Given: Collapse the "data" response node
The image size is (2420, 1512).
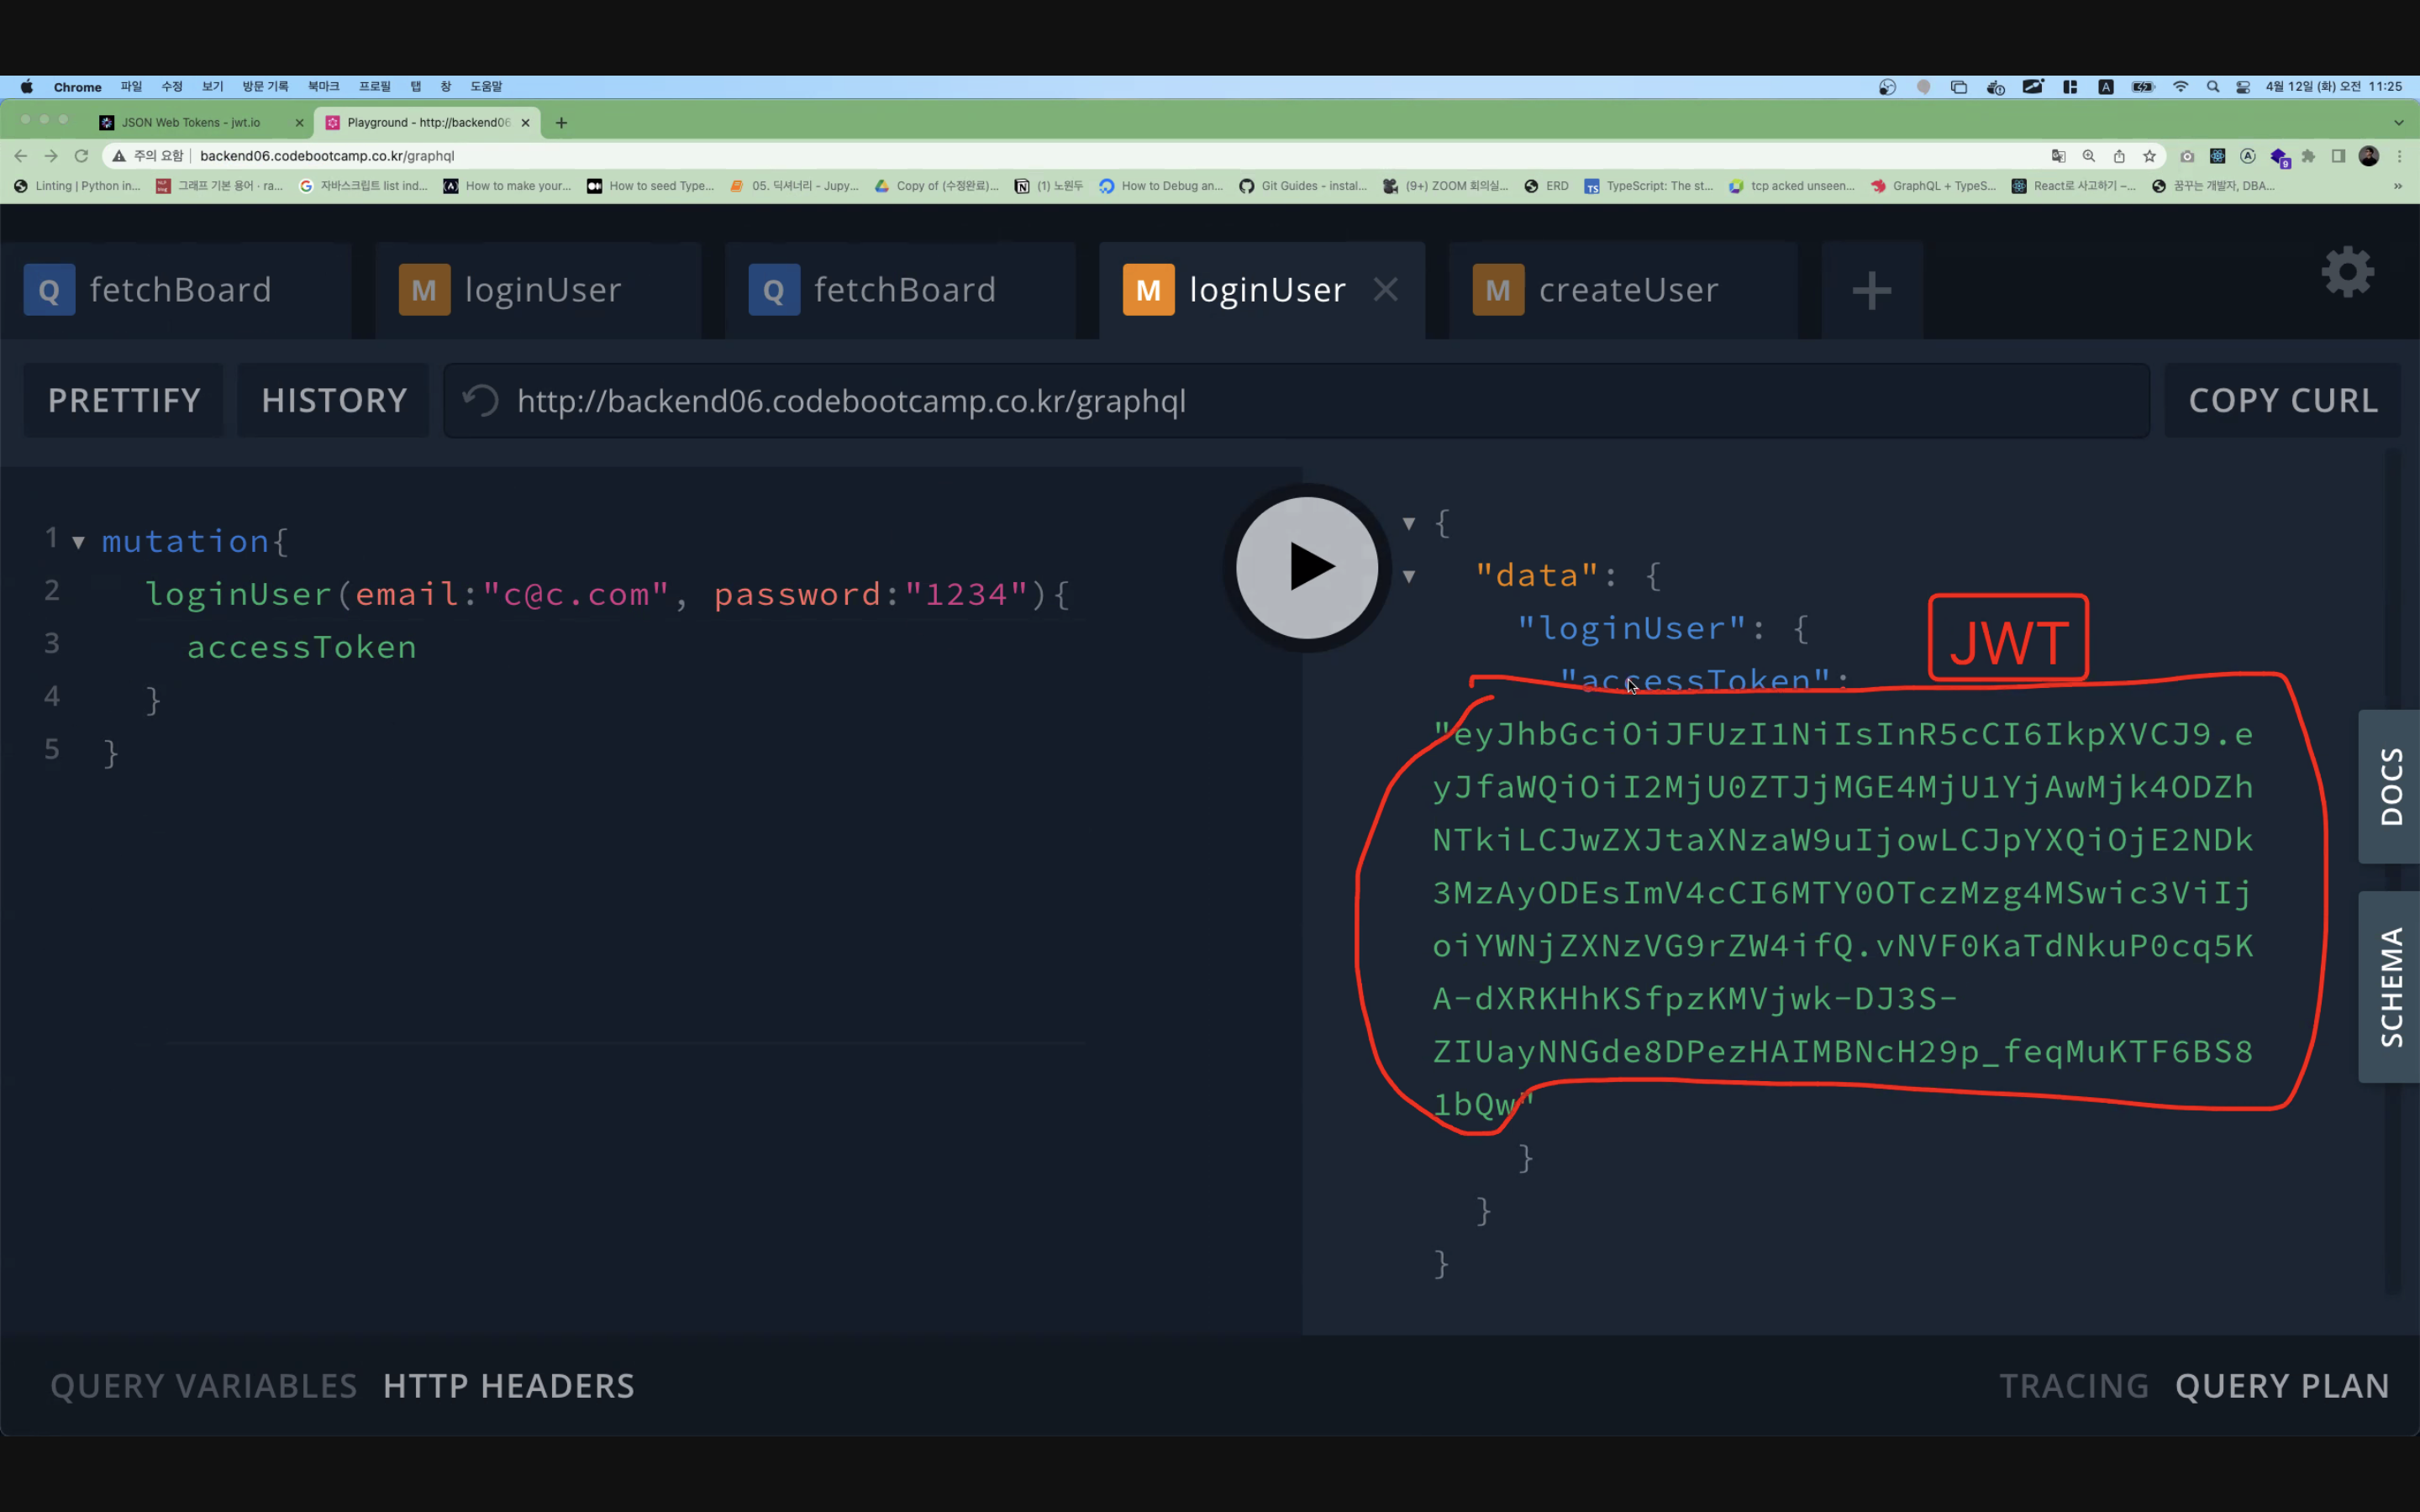Looking at the screenshot, I should click(1409, 576).
